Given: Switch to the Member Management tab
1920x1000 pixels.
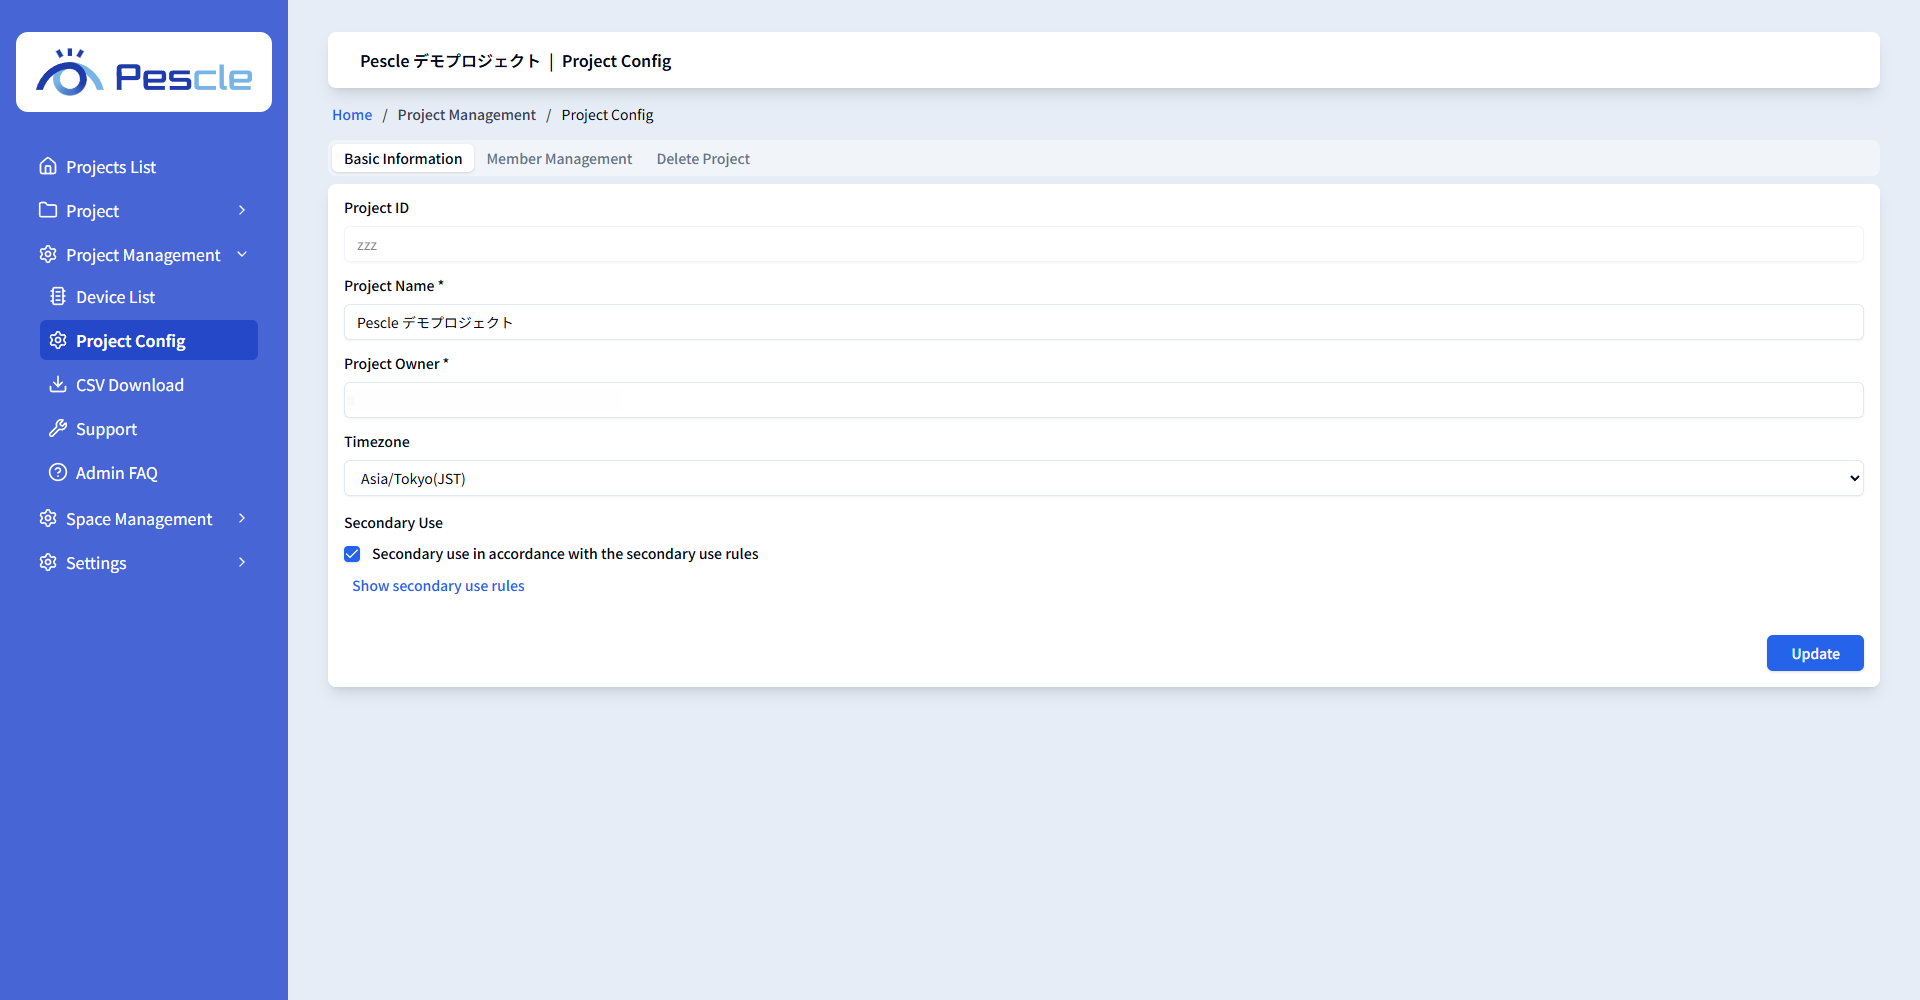Looking at the screenshot, I should pos(559,159).
